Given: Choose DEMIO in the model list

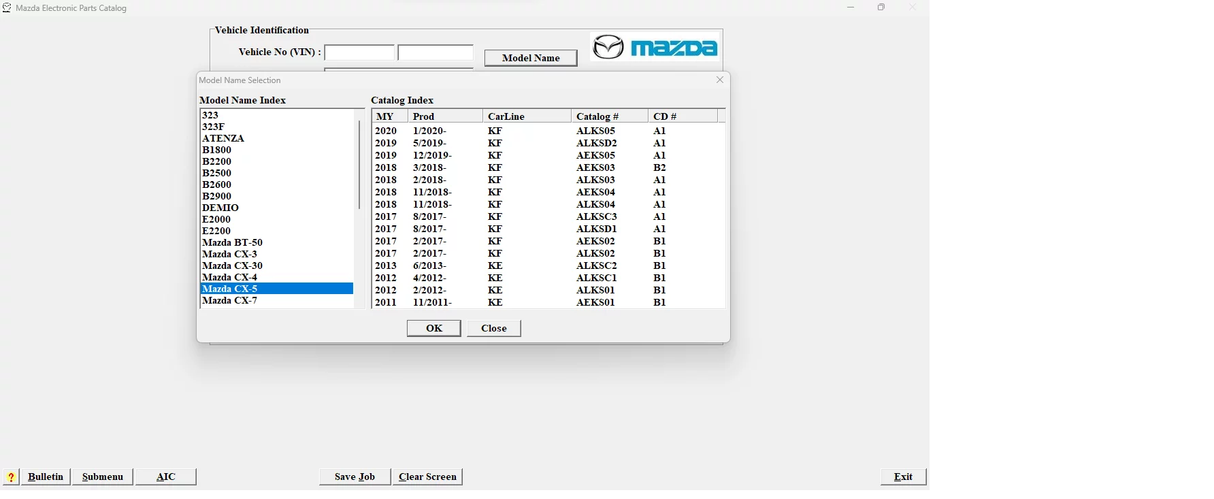Looking at the screenshot, I should tap(220, 208).
